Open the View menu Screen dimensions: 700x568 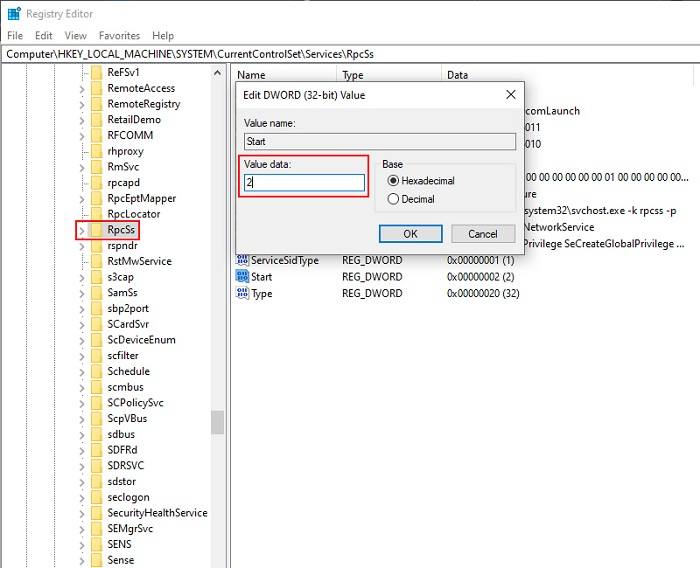click(x=75, y=36)
